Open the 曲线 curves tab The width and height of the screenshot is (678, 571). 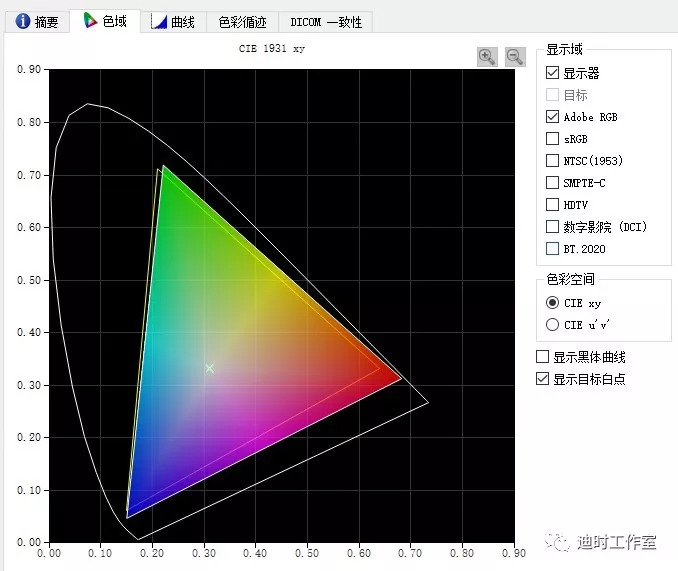(x=173, y=22)
